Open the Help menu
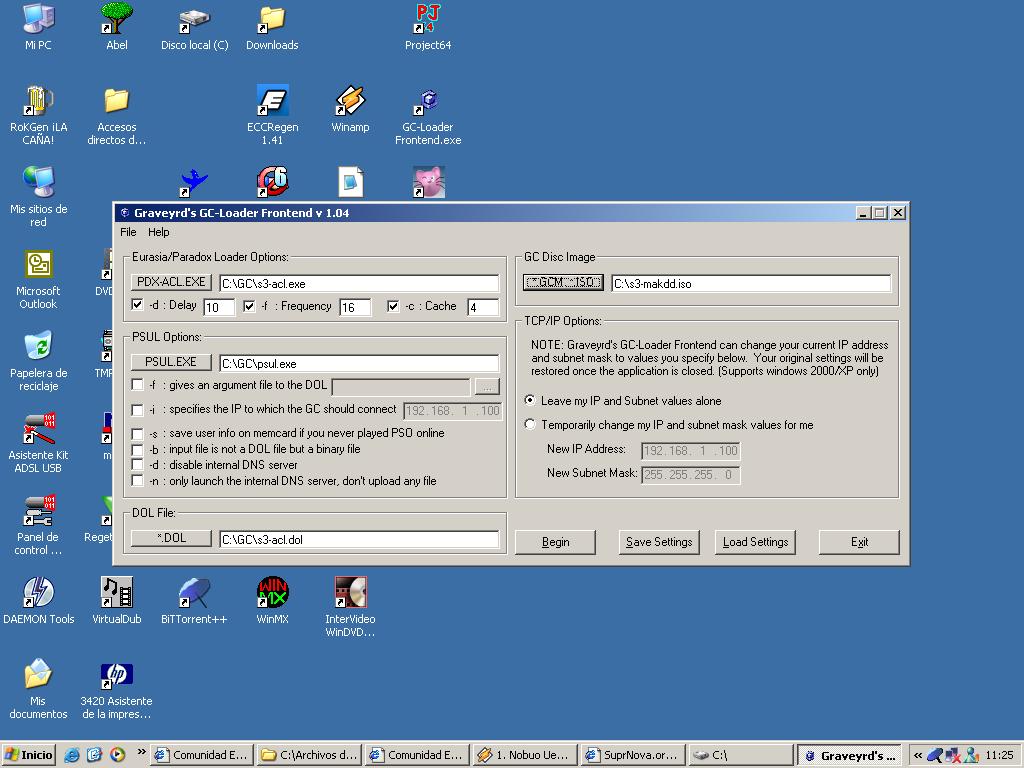1024x768 pixels. click(x=159, y=232)
